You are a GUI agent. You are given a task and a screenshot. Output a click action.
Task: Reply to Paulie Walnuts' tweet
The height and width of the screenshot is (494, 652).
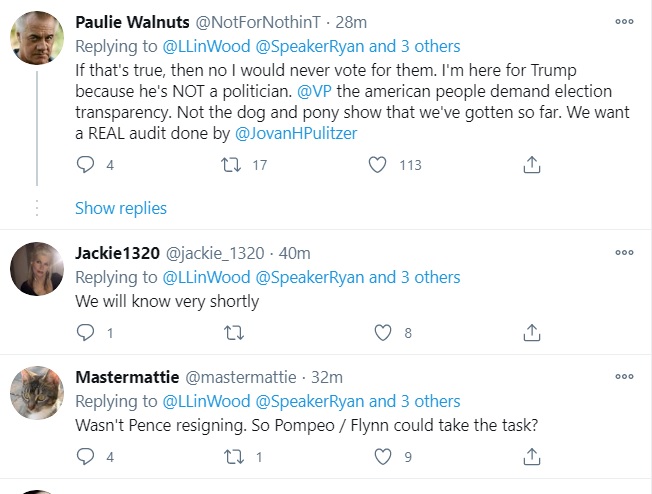[85, 165]
